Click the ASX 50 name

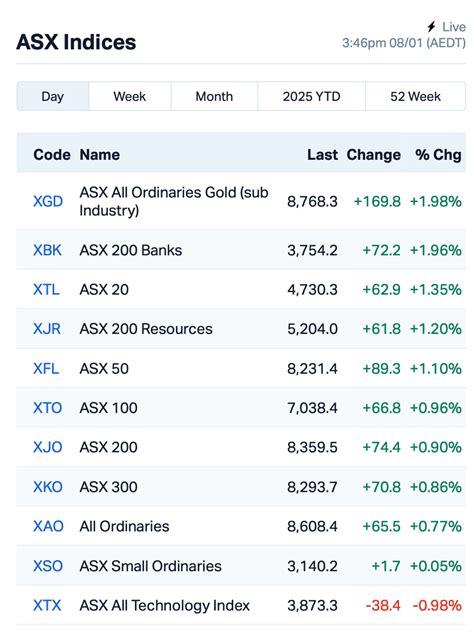click(104, 368)
